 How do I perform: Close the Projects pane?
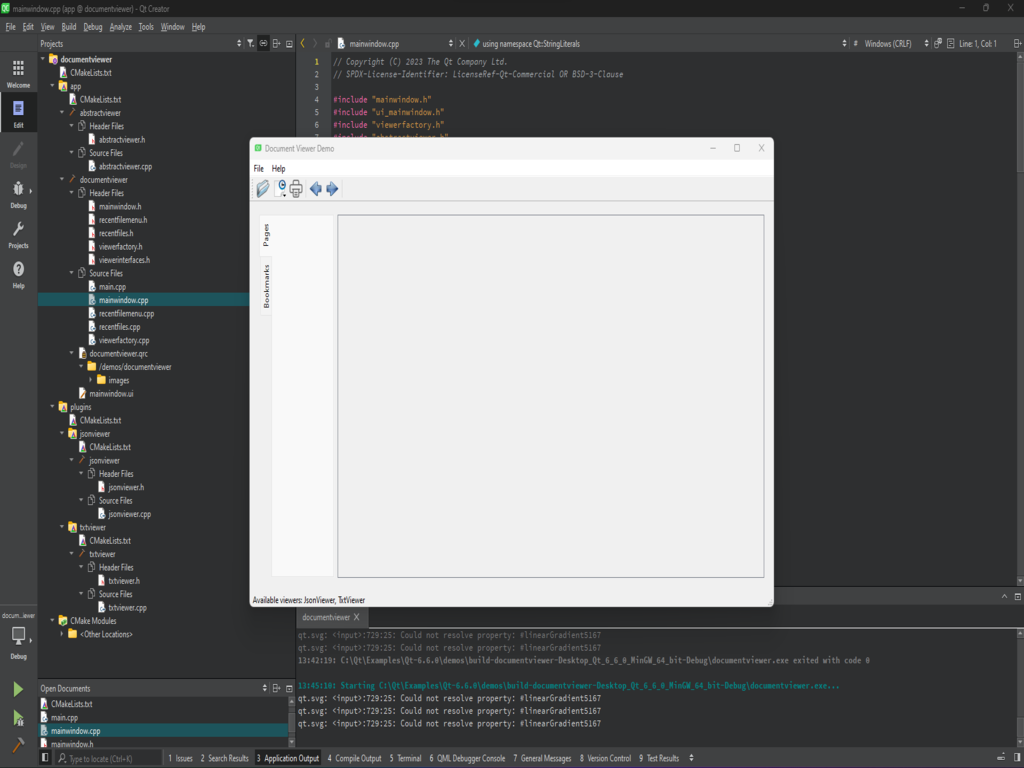coord(289,44)
